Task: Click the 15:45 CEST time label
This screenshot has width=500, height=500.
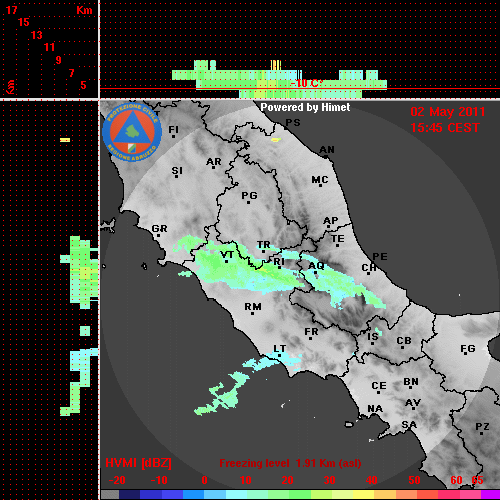Action: 445,128
